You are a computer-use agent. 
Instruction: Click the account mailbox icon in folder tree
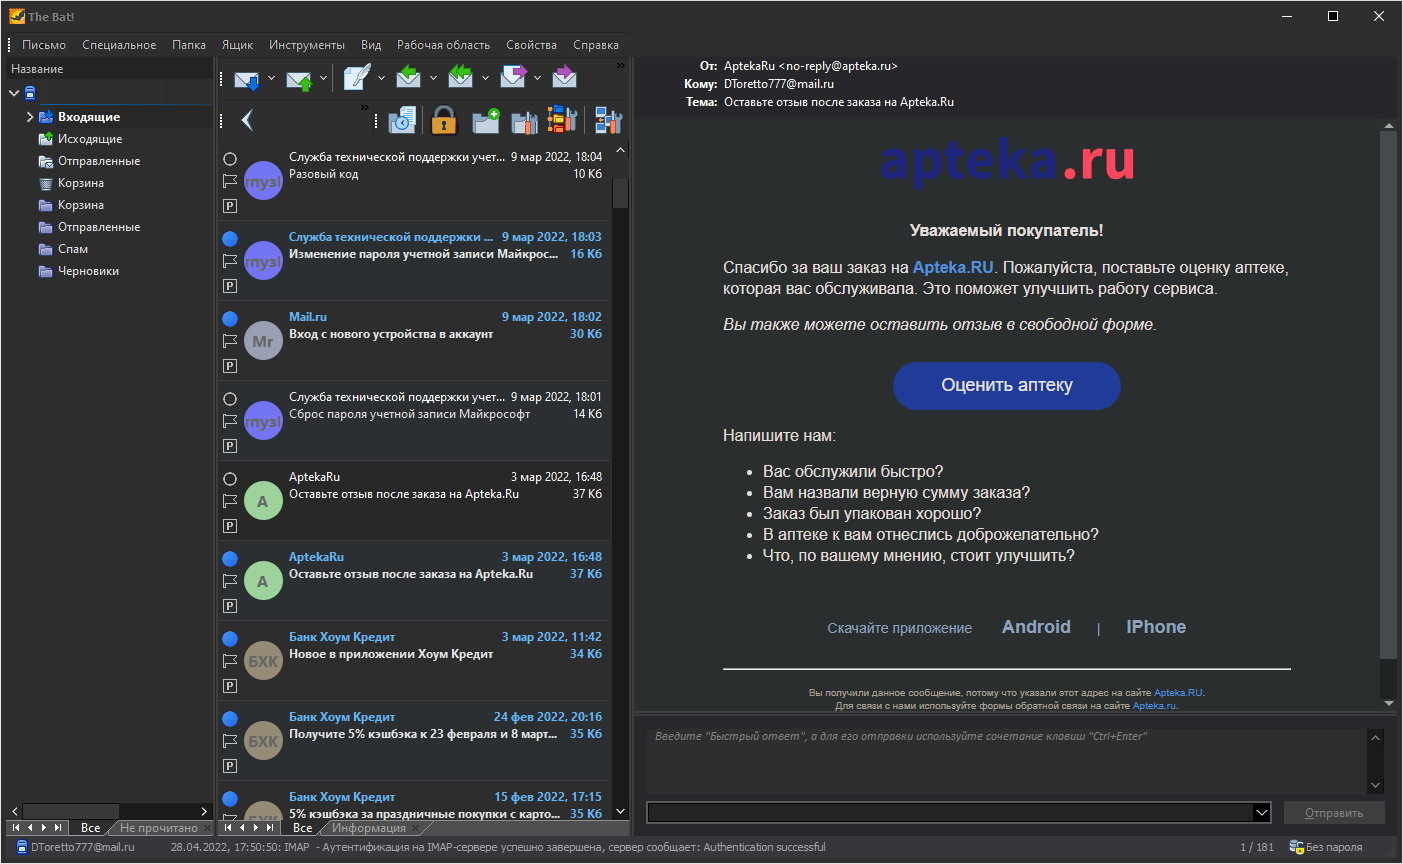tap(30, 93)
